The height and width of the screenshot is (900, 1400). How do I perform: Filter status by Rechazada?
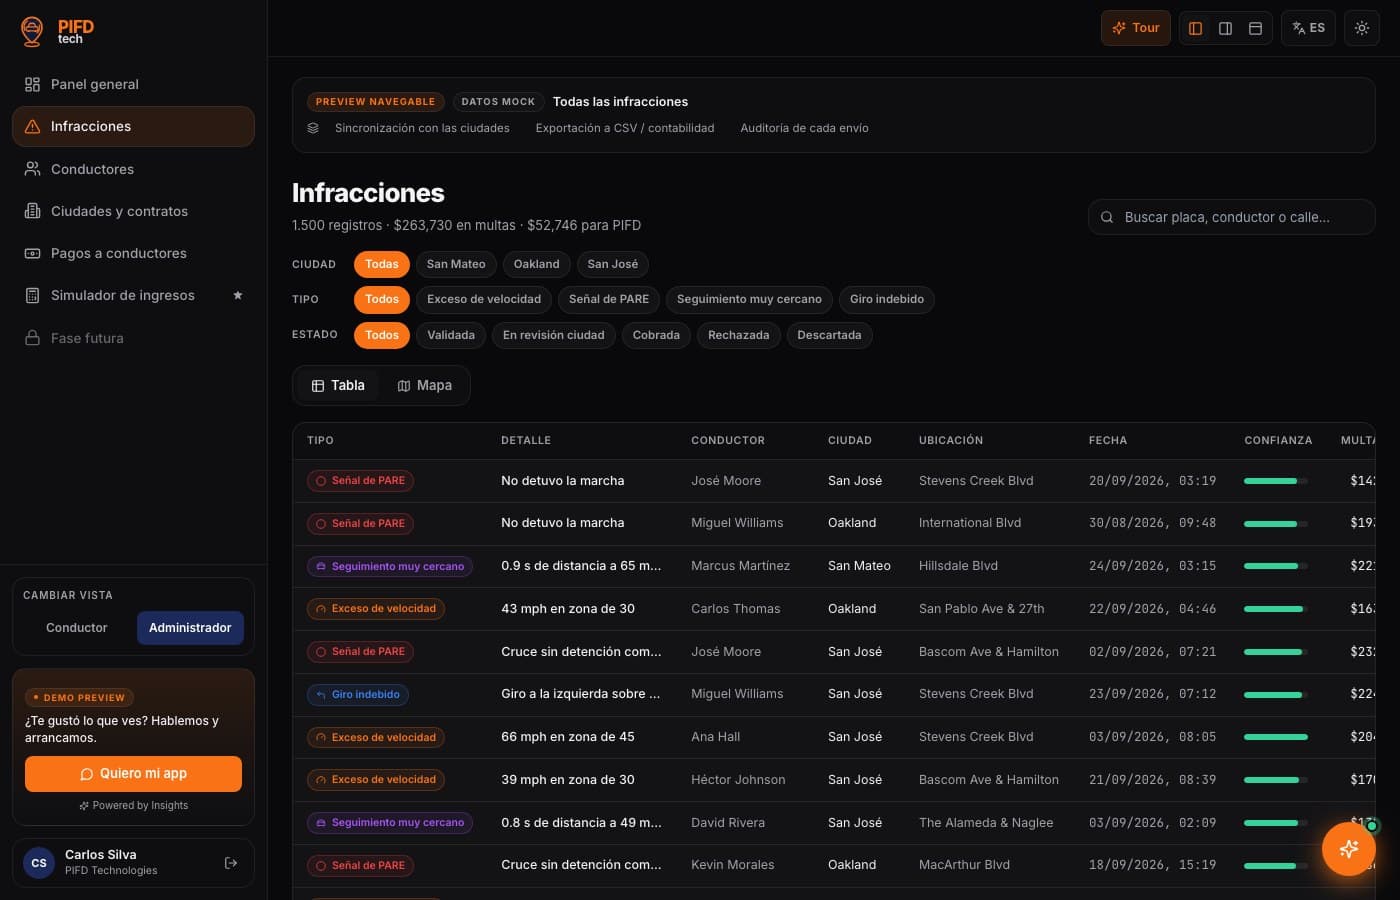[739, 335]
